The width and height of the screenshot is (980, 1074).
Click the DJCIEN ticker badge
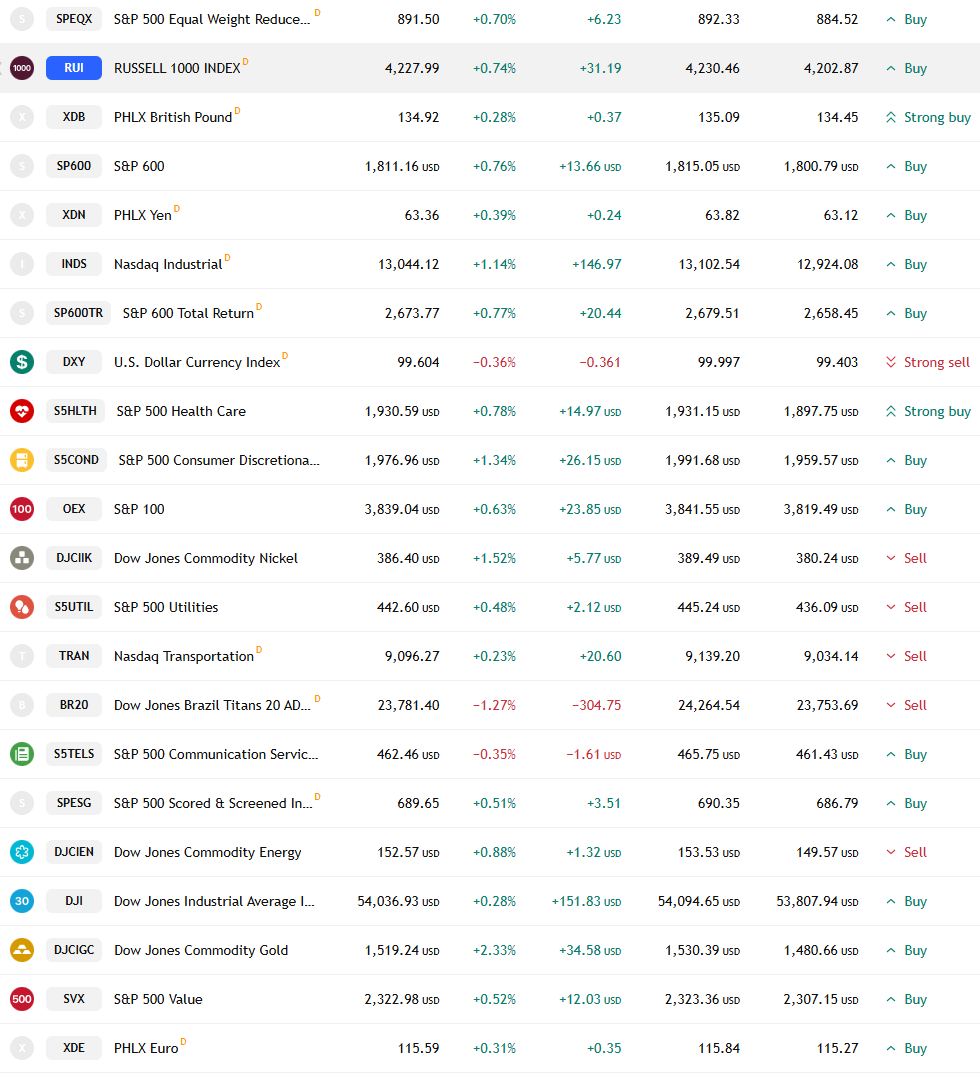click(x=74, y=852)
